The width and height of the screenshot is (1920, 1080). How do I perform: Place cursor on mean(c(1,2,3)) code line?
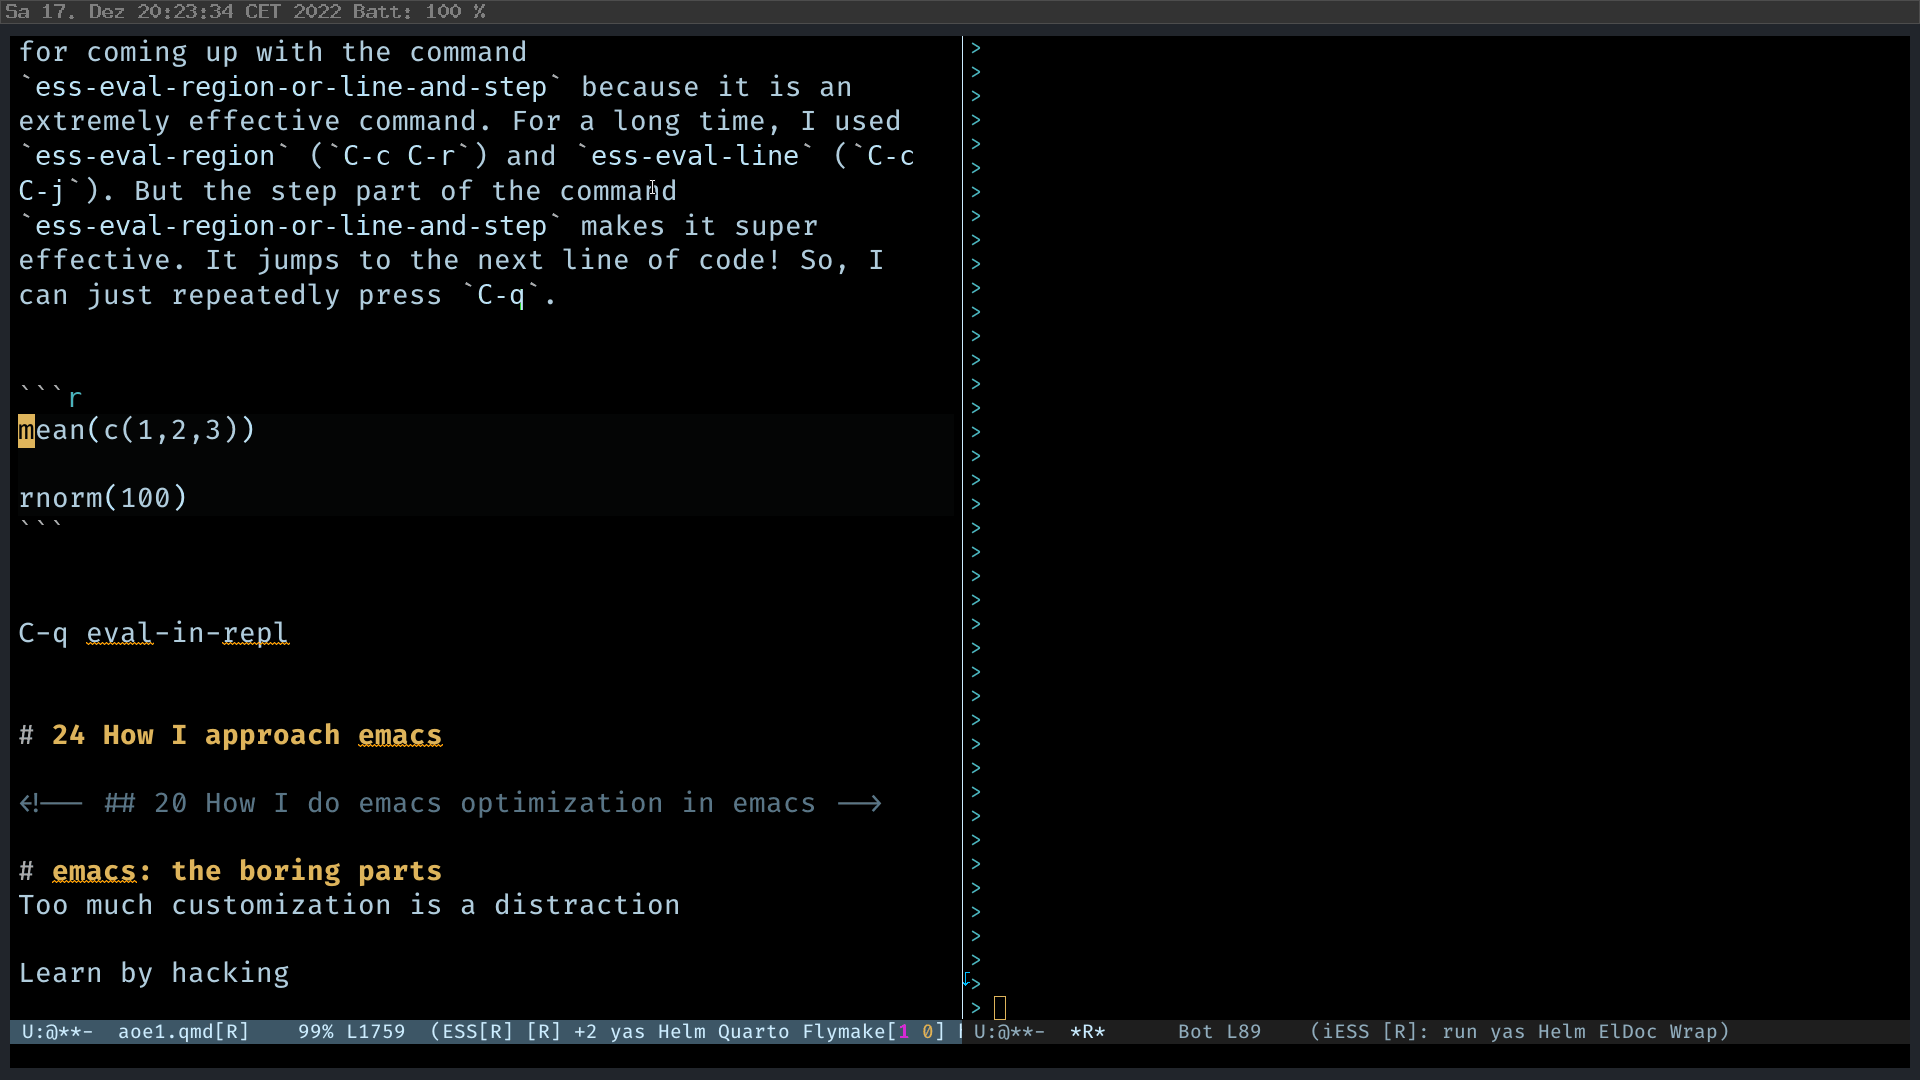(137, 430)
